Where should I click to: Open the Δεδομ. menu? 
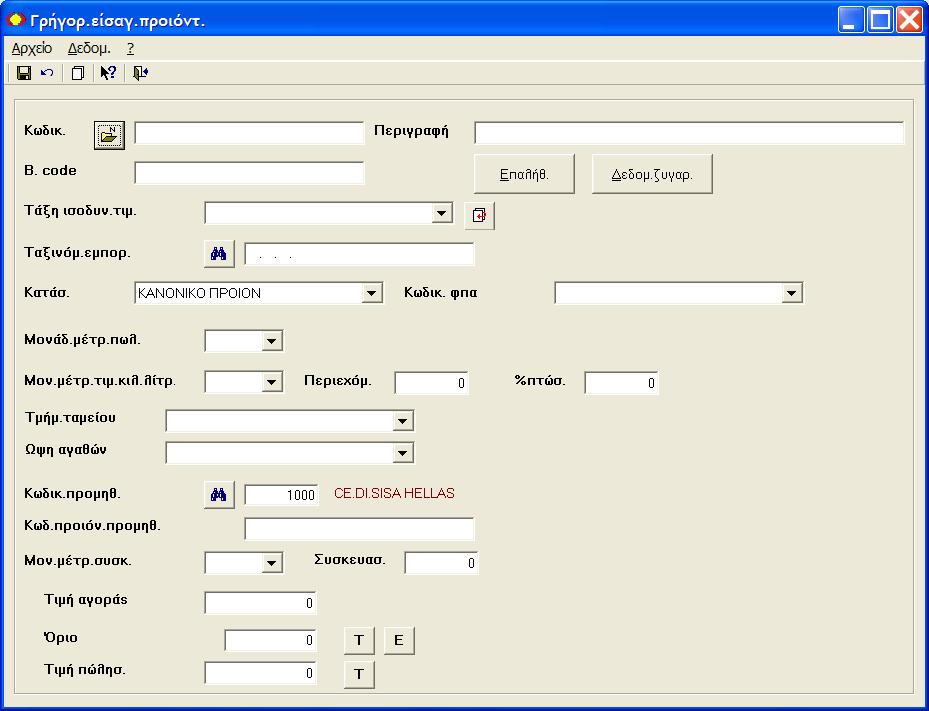(89, 49)
